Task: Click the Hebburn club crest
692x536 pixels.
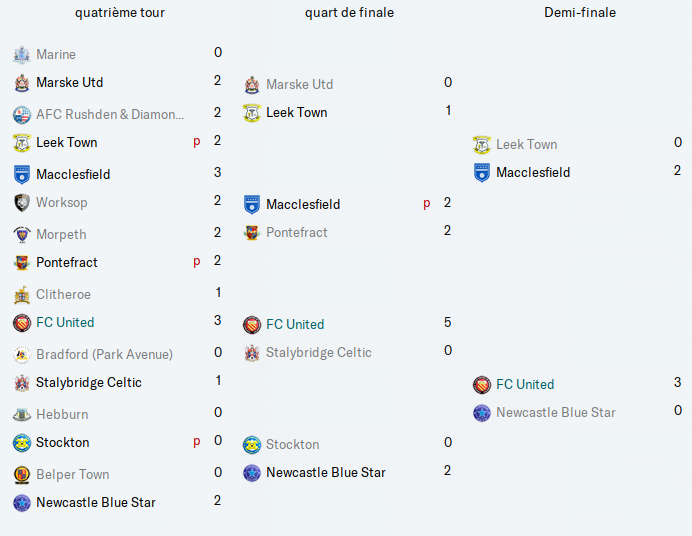Action: tap(22, 415)
